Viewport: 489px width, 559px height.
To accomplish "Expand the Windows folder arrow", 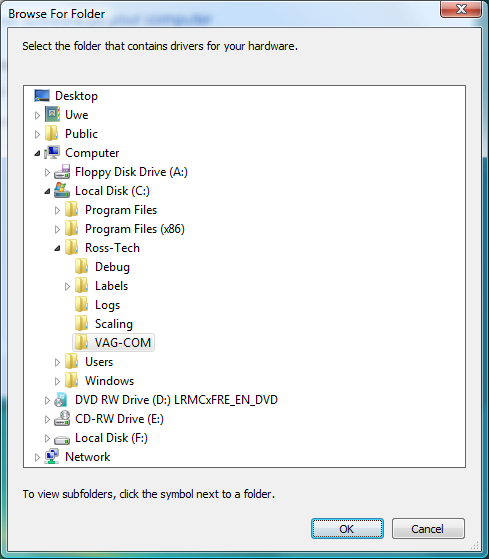I will (57, 381).
